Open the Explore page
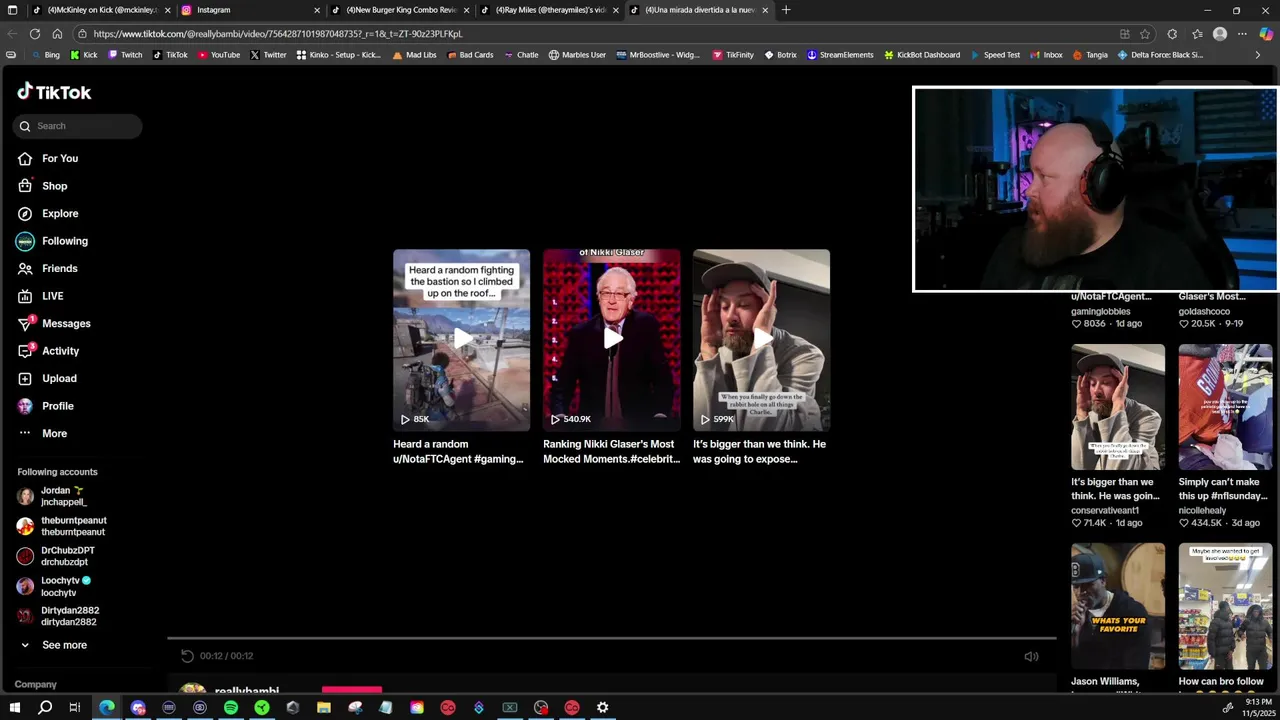 48,213
